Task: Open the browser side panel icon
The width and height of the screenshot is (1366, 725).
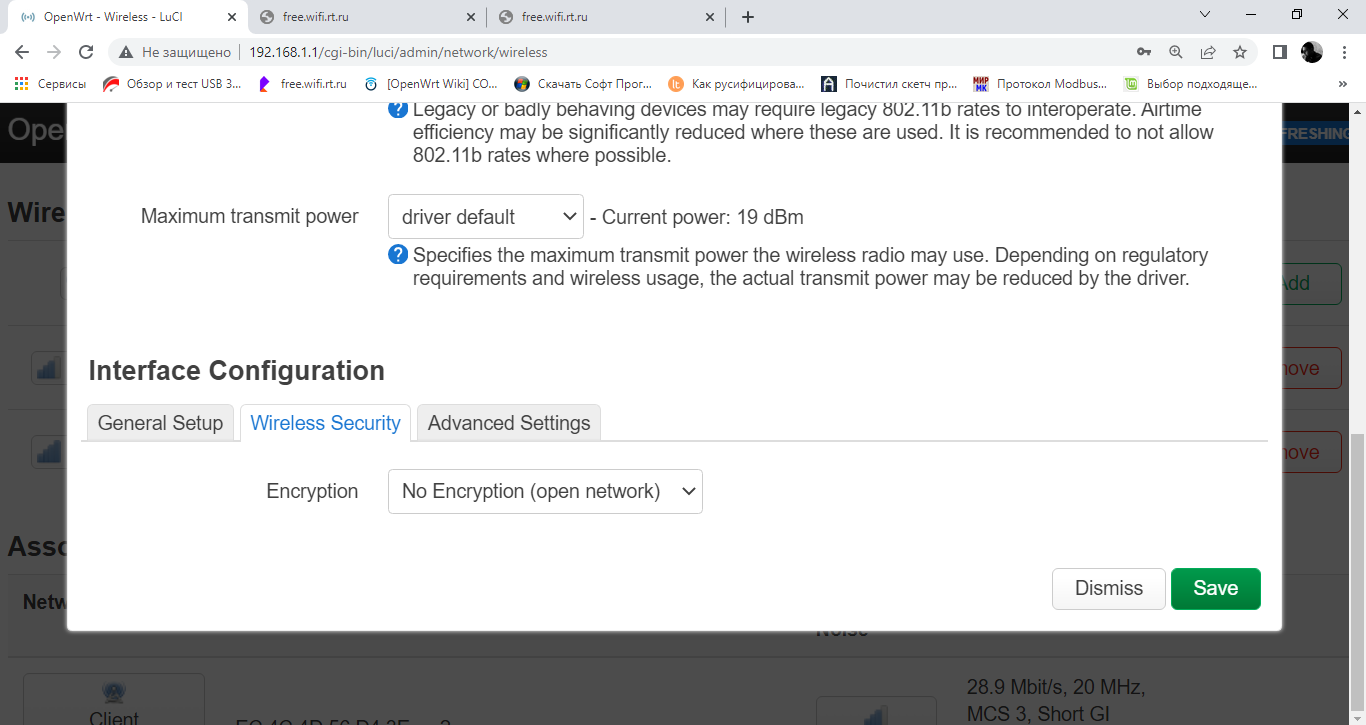Action: tap(1279, 52)
